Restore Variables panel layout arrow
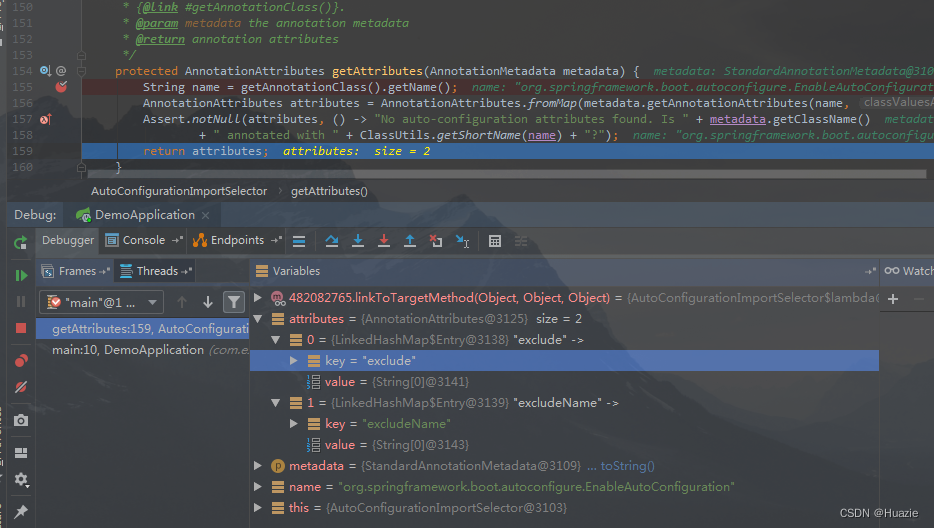The width and height of the screenshot is (934, 528). click(870, 271)
